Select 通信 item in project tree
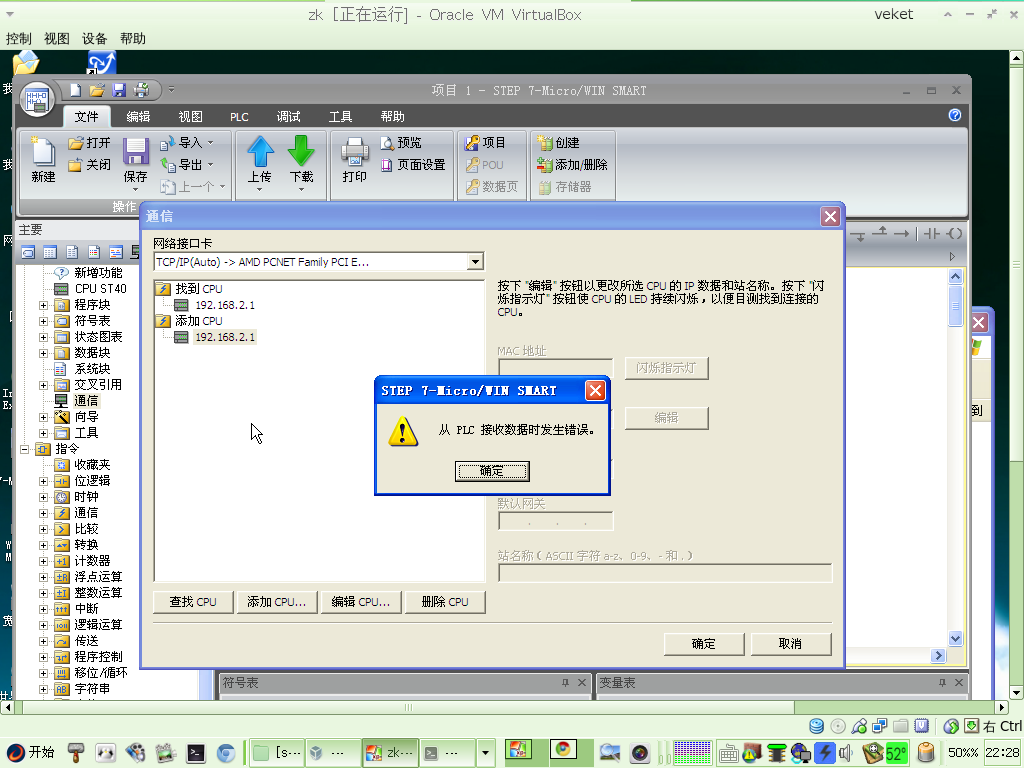The image size is (1024, 768). point(86,400)
